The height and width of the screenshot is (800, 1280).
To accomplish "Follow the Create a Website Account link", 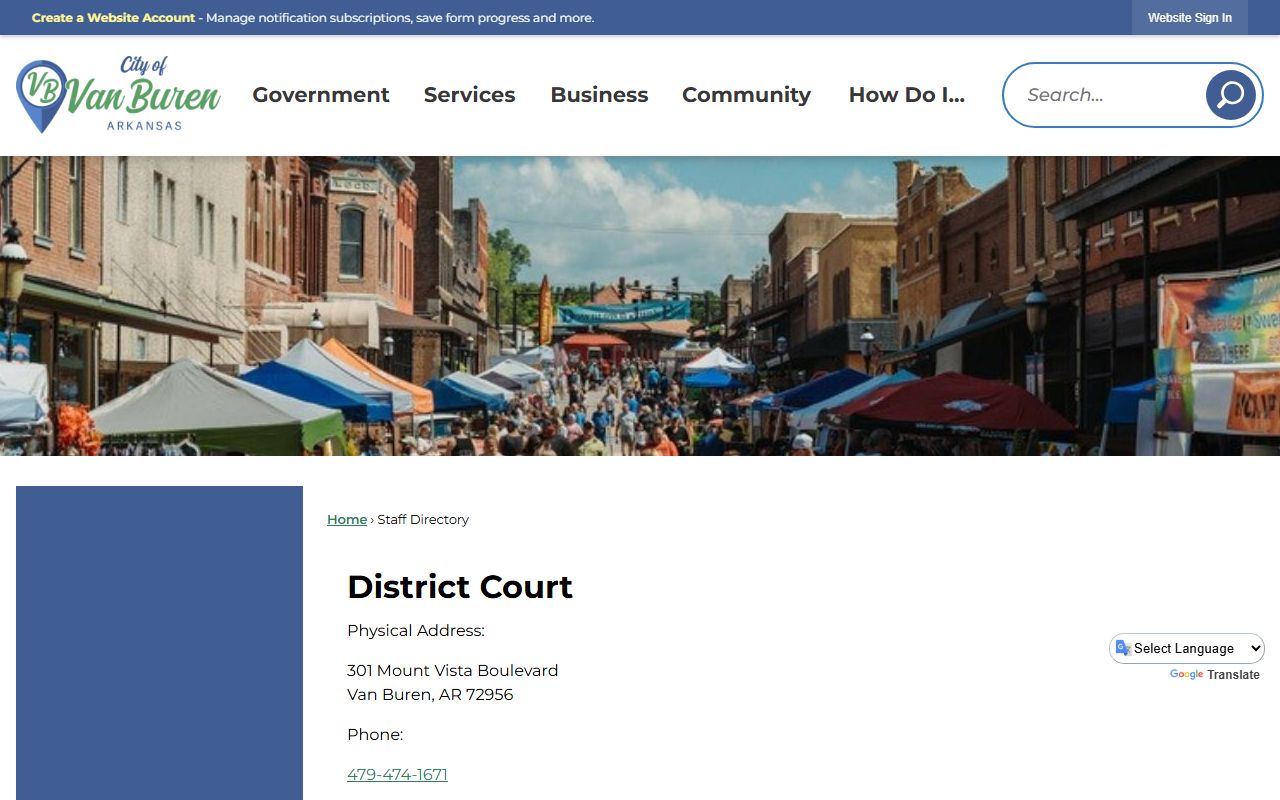I will pos(113,18).
